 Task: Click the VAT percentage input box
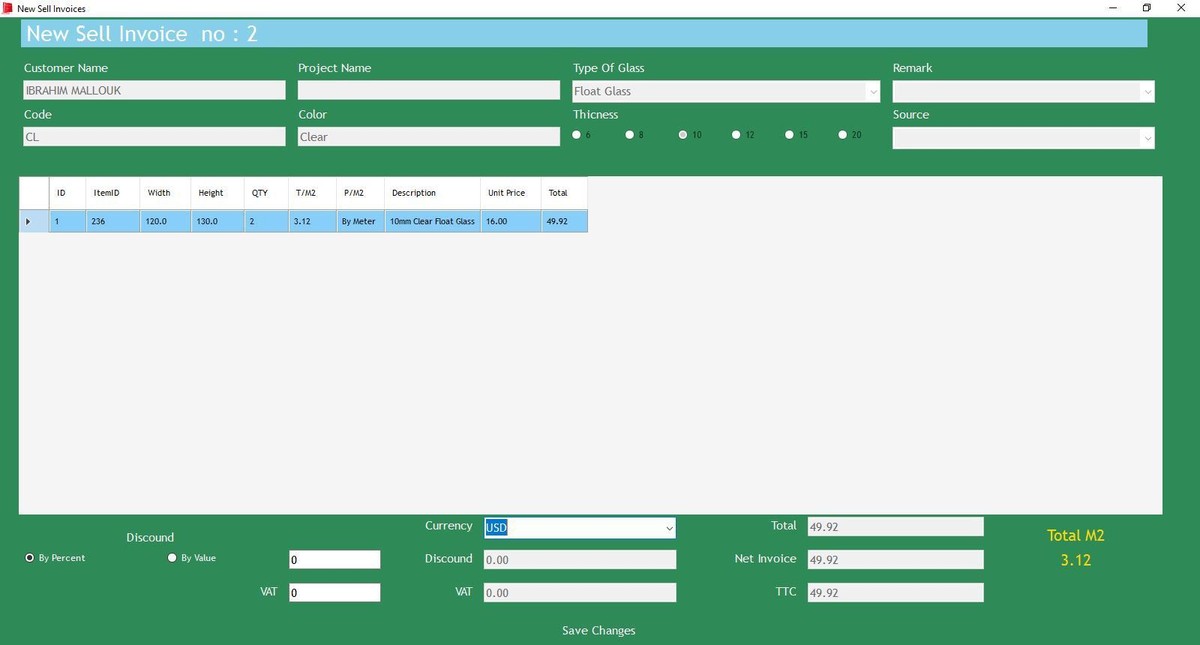click(334, 593)
